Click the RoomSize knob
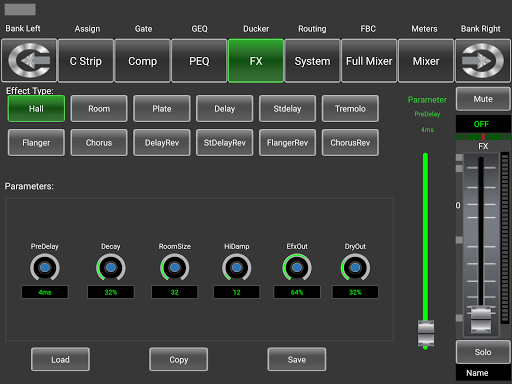This screenshot has height=384, width=512. point(174,267)
